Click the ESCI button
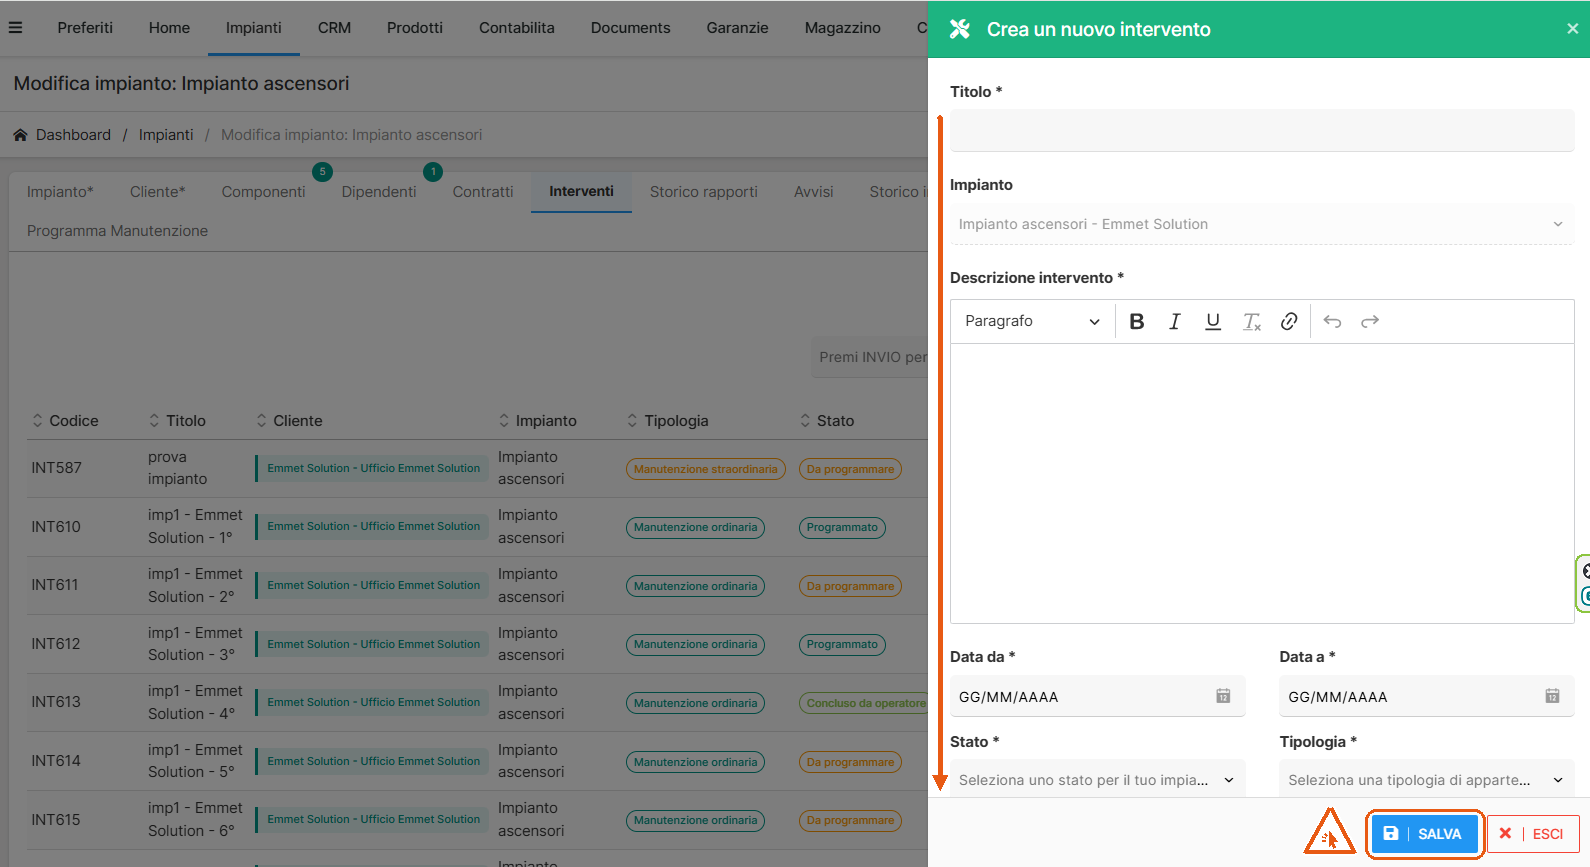This screenshot has width=1590, height=867. (1533, 834)
